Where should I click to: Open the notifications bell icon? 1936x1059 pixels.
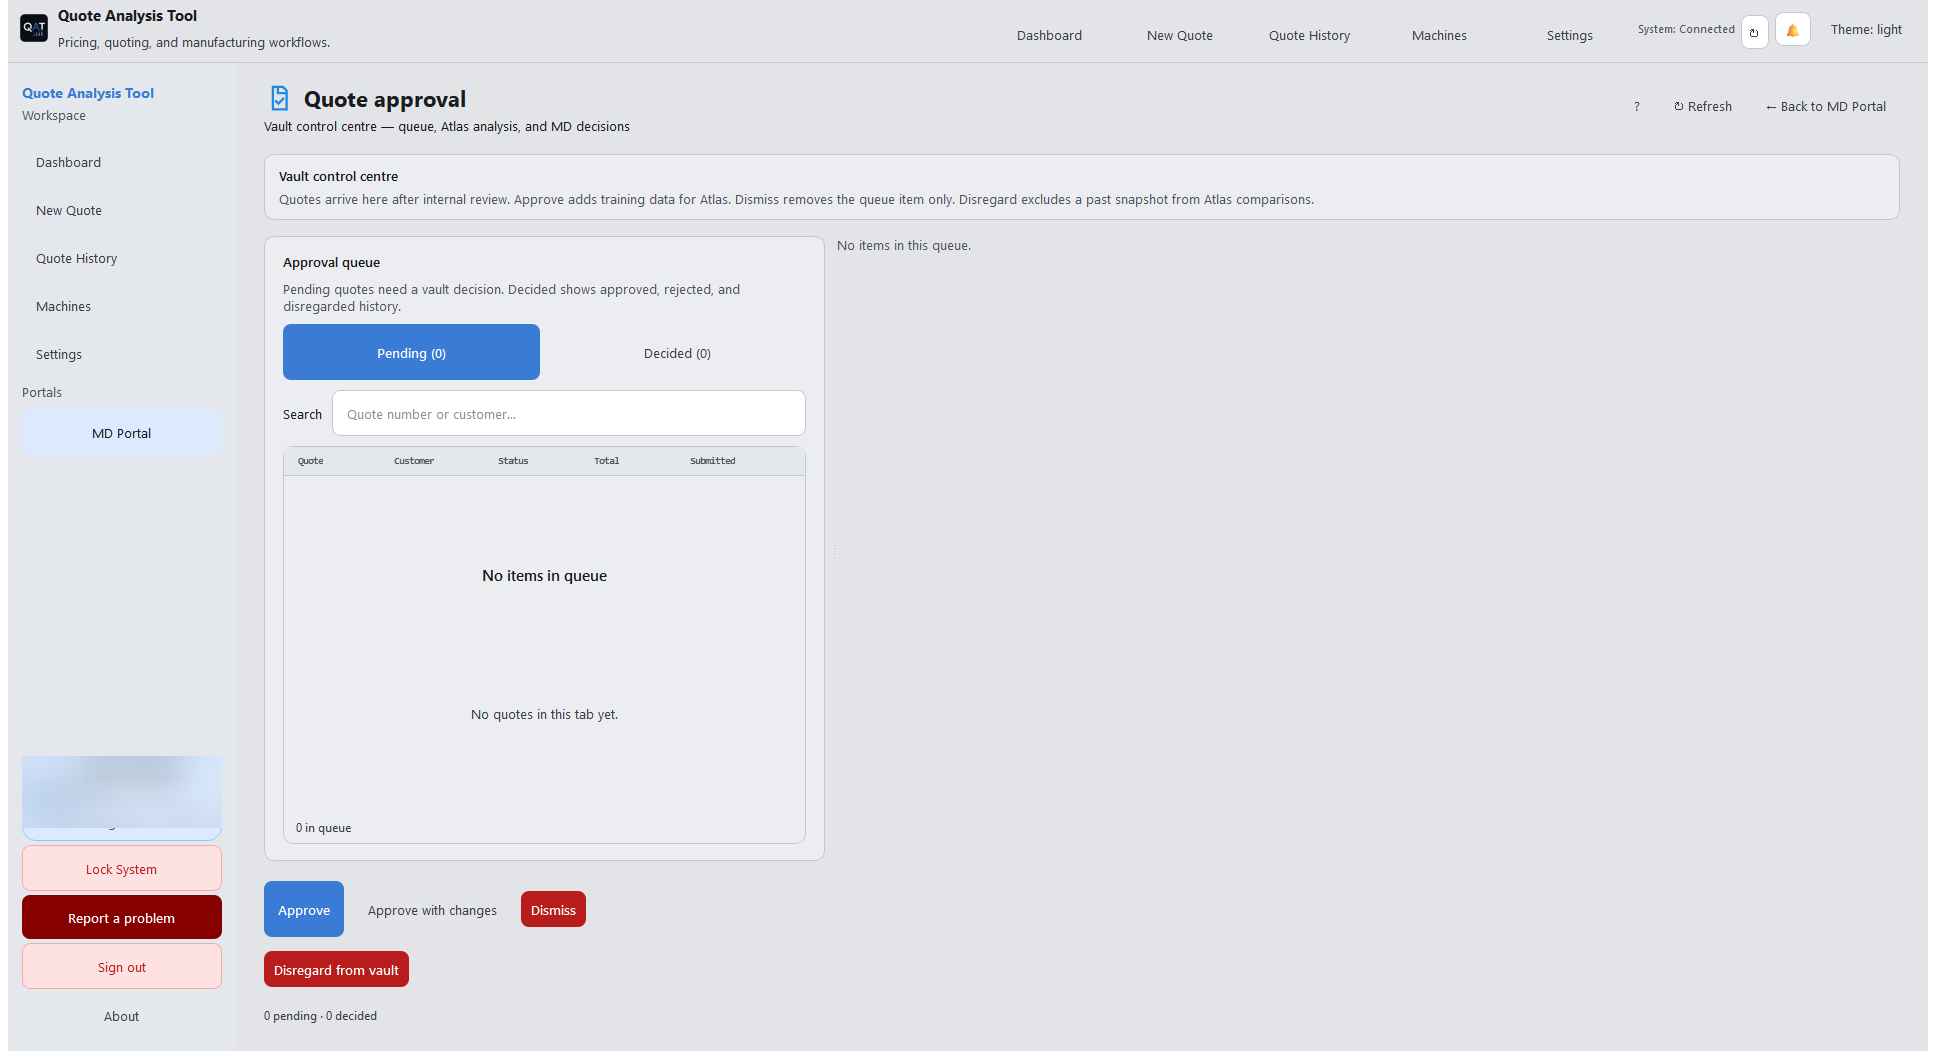[x=1792, y=30]
